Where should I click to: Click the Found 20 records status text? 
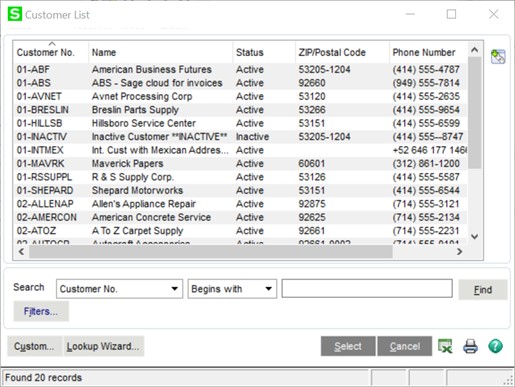(x=44, y=377)
